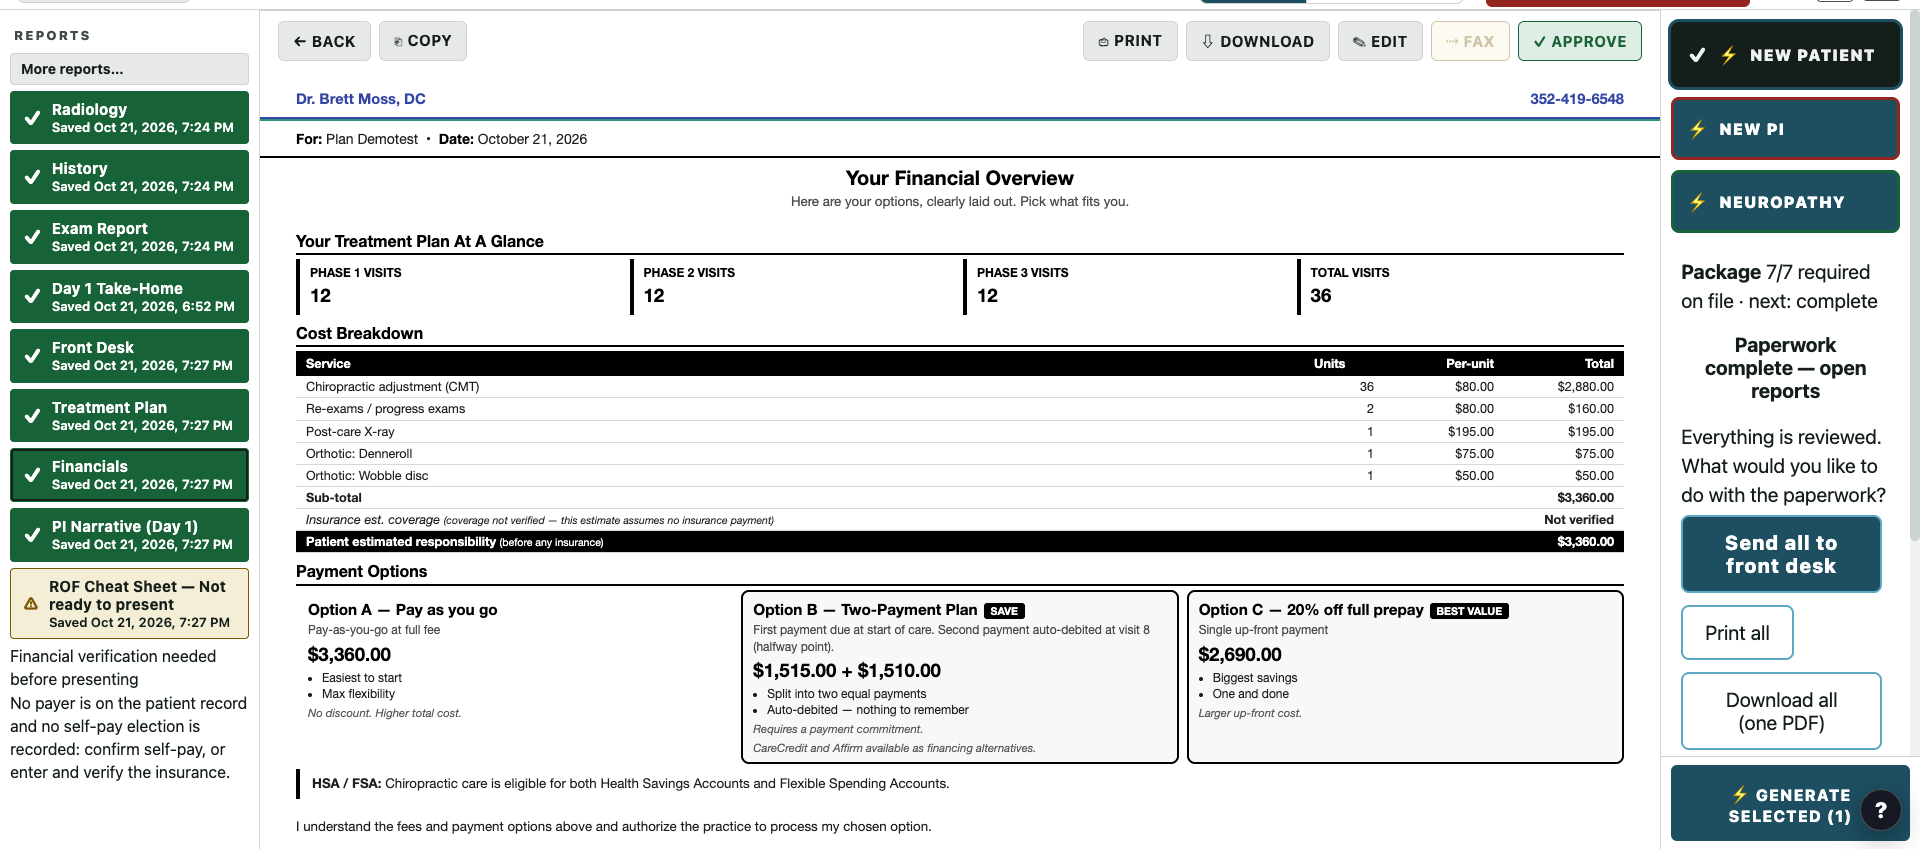Send the report by Fax
Image resolution: width=1920 pixels, height=849 pixels.
click(1470, 41)
